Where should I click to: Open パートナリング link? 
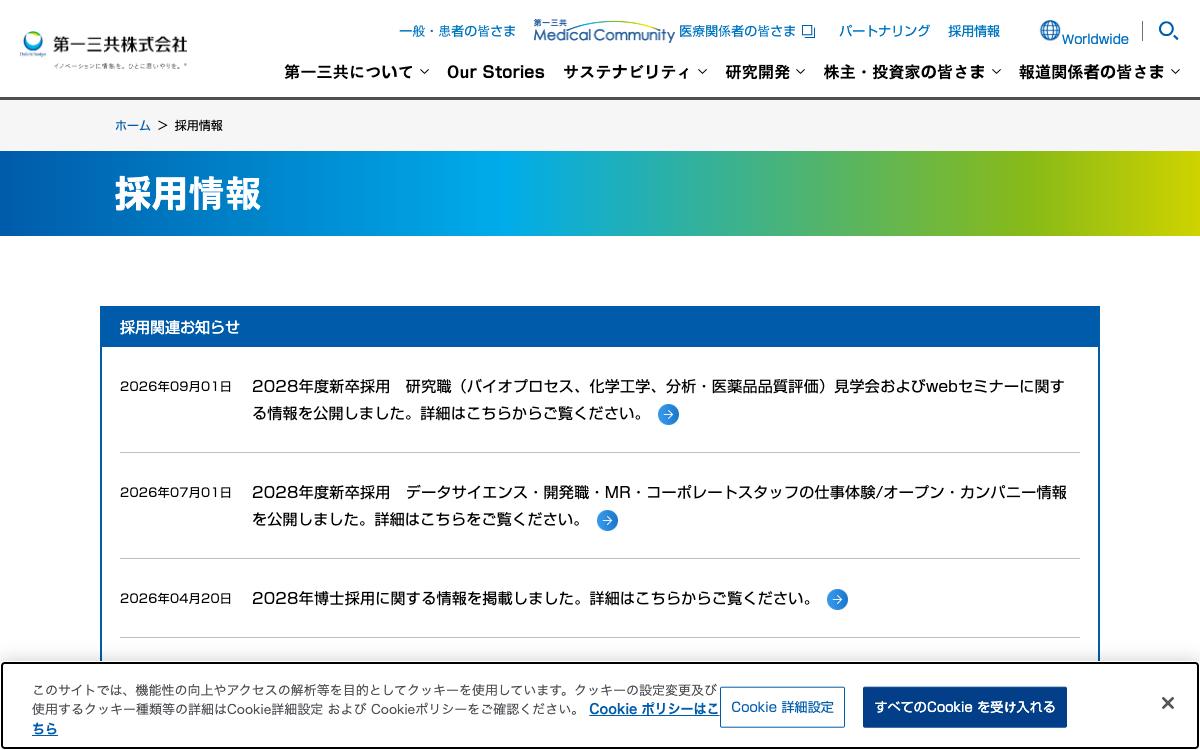coord(884,31)
